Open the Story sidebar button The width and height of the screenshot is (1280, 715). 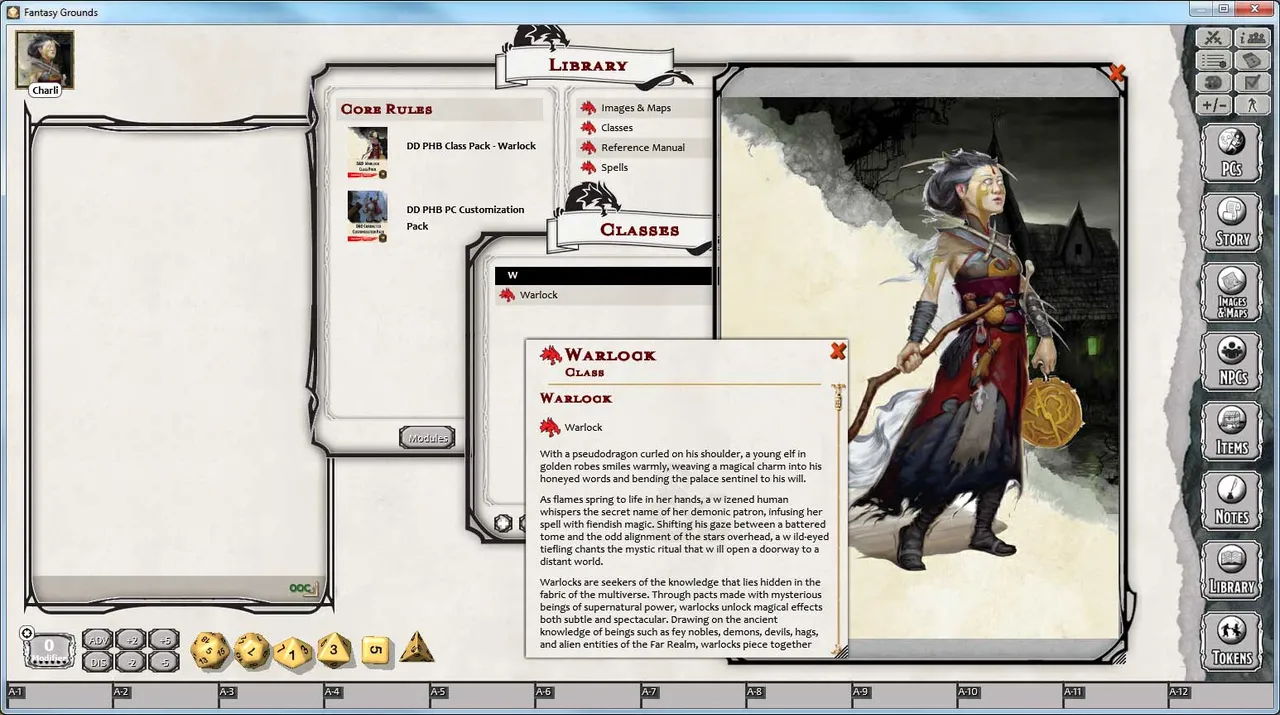coord(1232,222)
